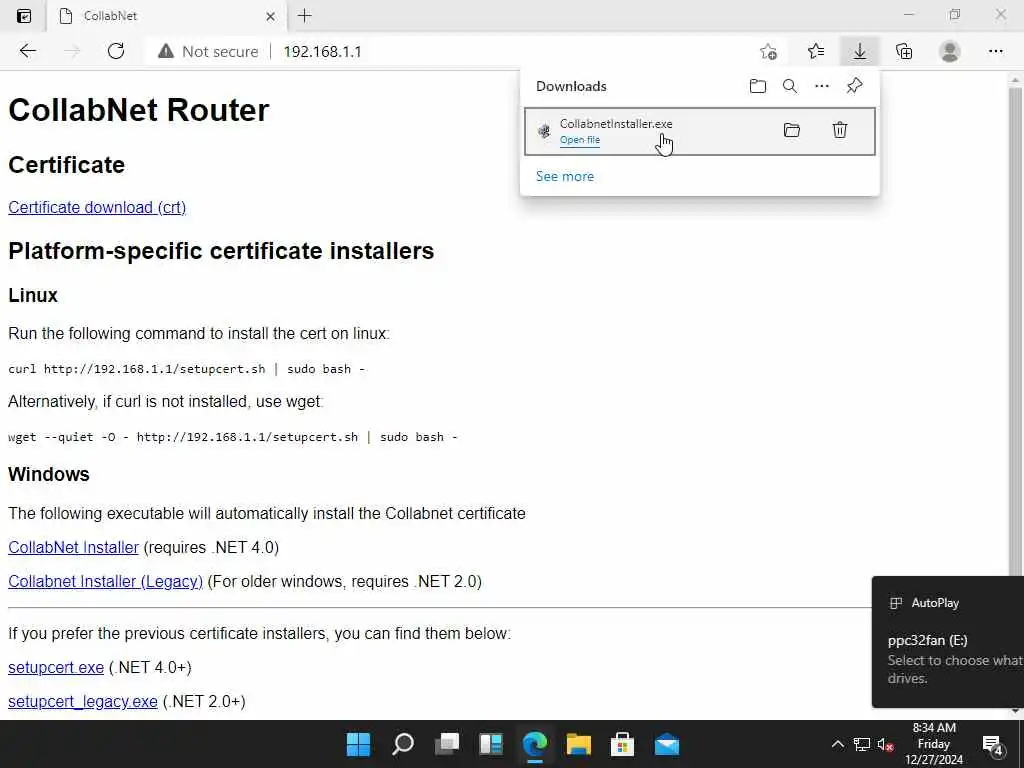Click Open file under CollabnetInstaller.exe
Screen dimensions: 1024x768
579,140
